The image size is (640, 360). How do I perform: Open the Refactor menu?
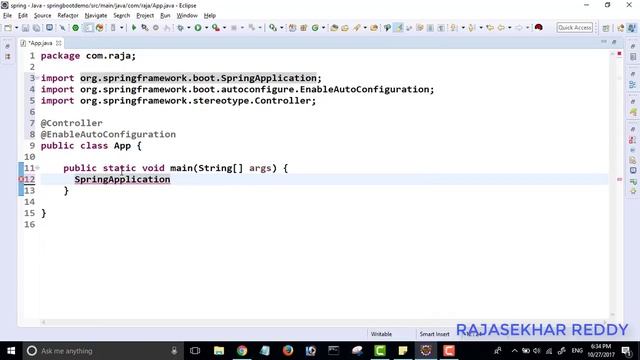point(68,16)
